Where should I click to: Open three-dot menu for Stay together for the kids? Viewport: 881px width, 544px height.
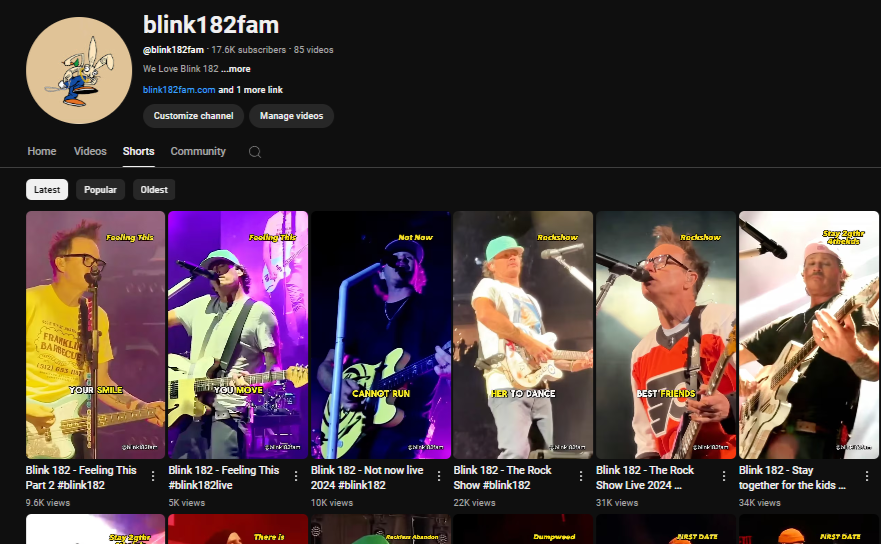(x=866, y=476)
